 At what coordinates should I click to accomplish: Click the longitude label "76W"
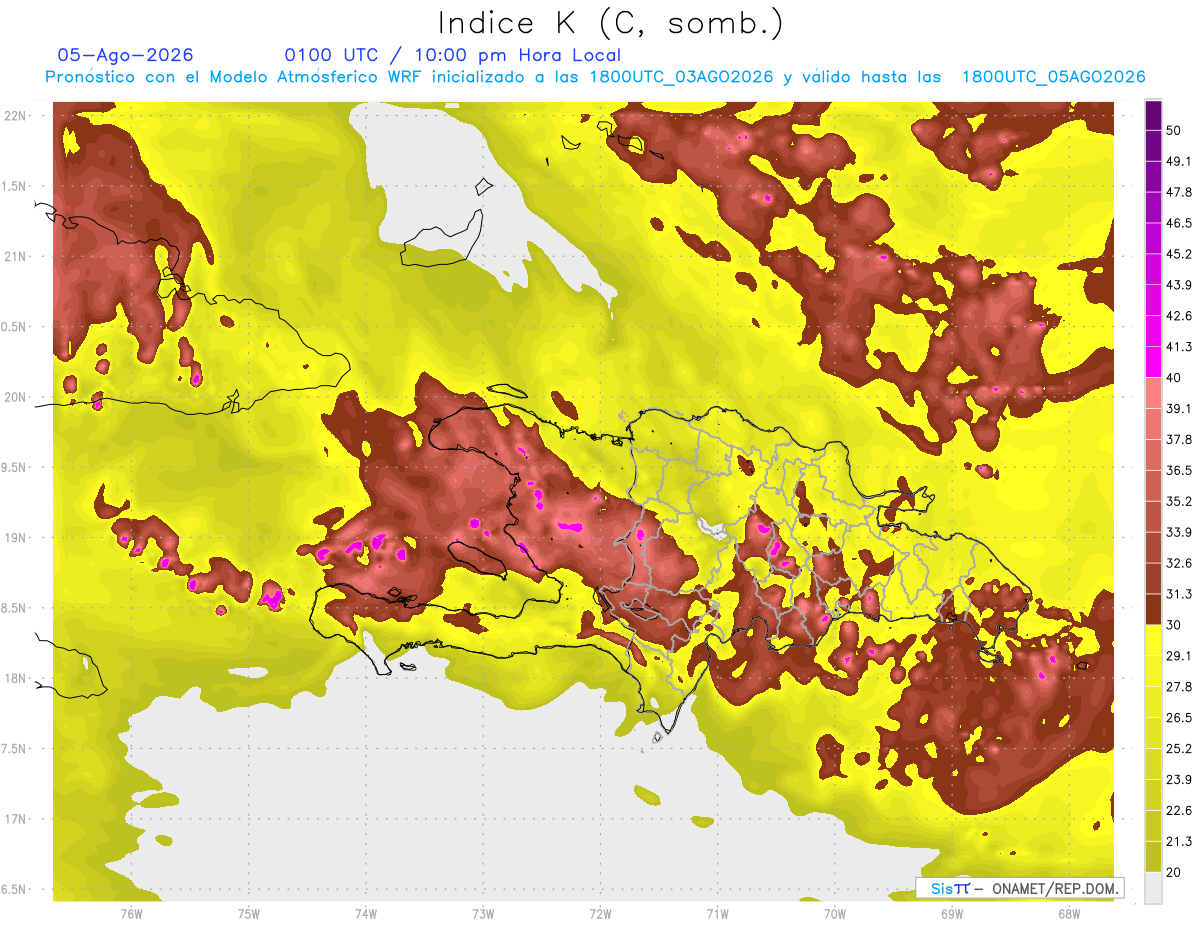click(x=131, y=913)
